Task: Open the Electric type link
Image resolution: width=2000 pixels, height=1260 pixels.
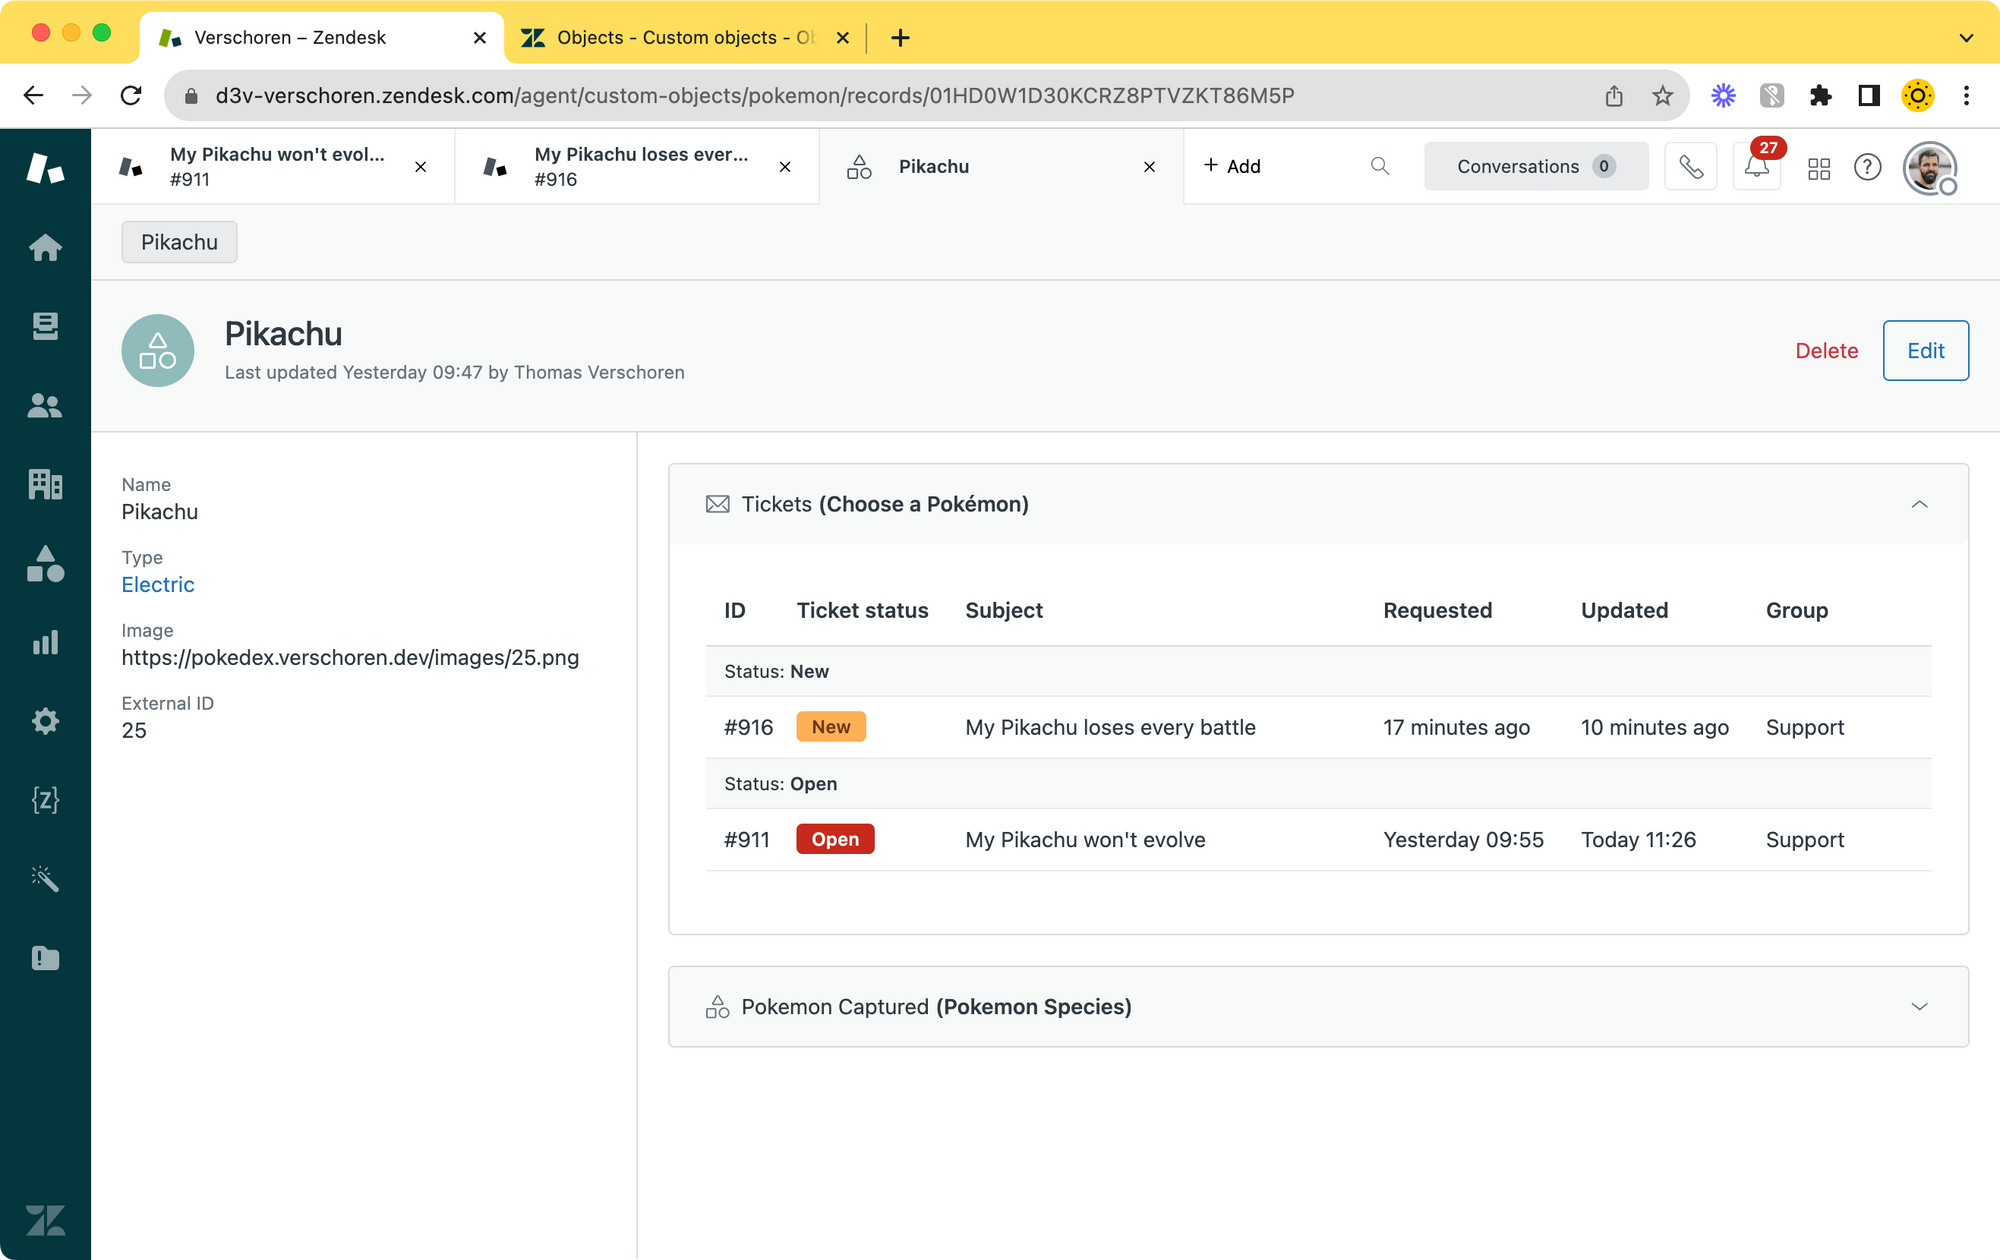Action: point(158,585)
